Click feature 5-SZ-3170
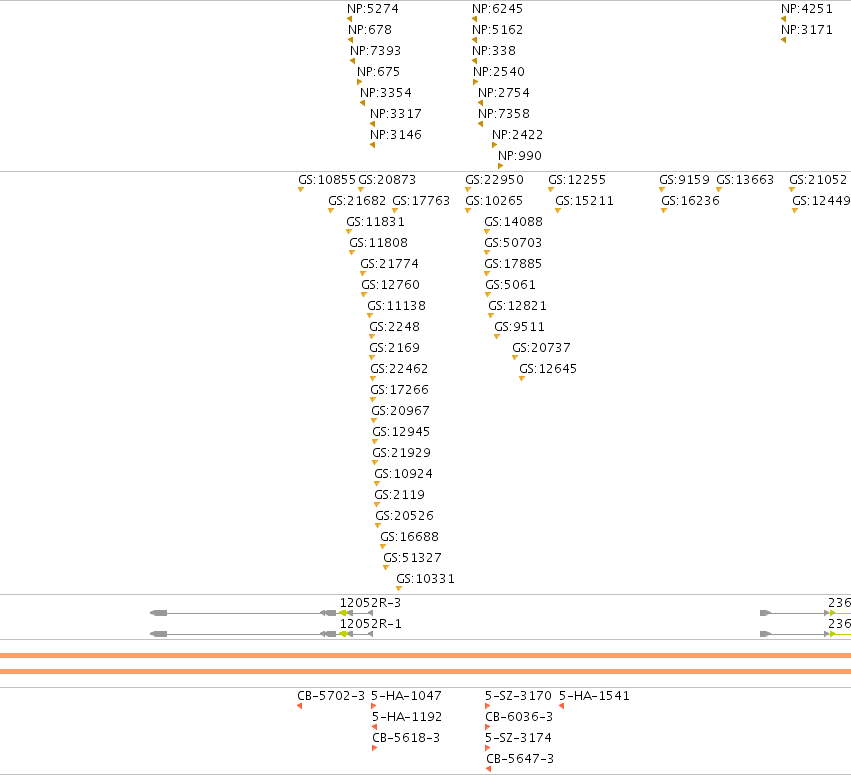This screenshot has width=851, height=775. (518, 696)
